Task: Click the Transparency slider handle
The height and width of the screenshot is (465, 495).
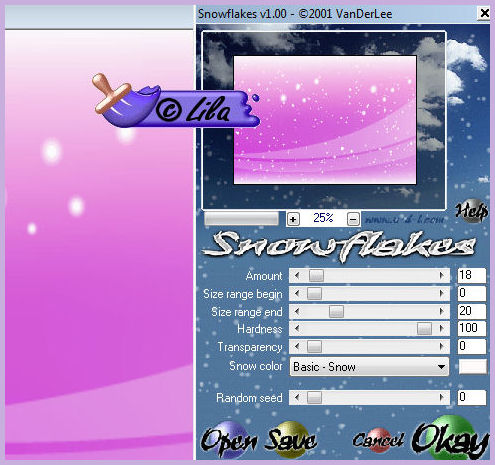Action: click(314, 347)
